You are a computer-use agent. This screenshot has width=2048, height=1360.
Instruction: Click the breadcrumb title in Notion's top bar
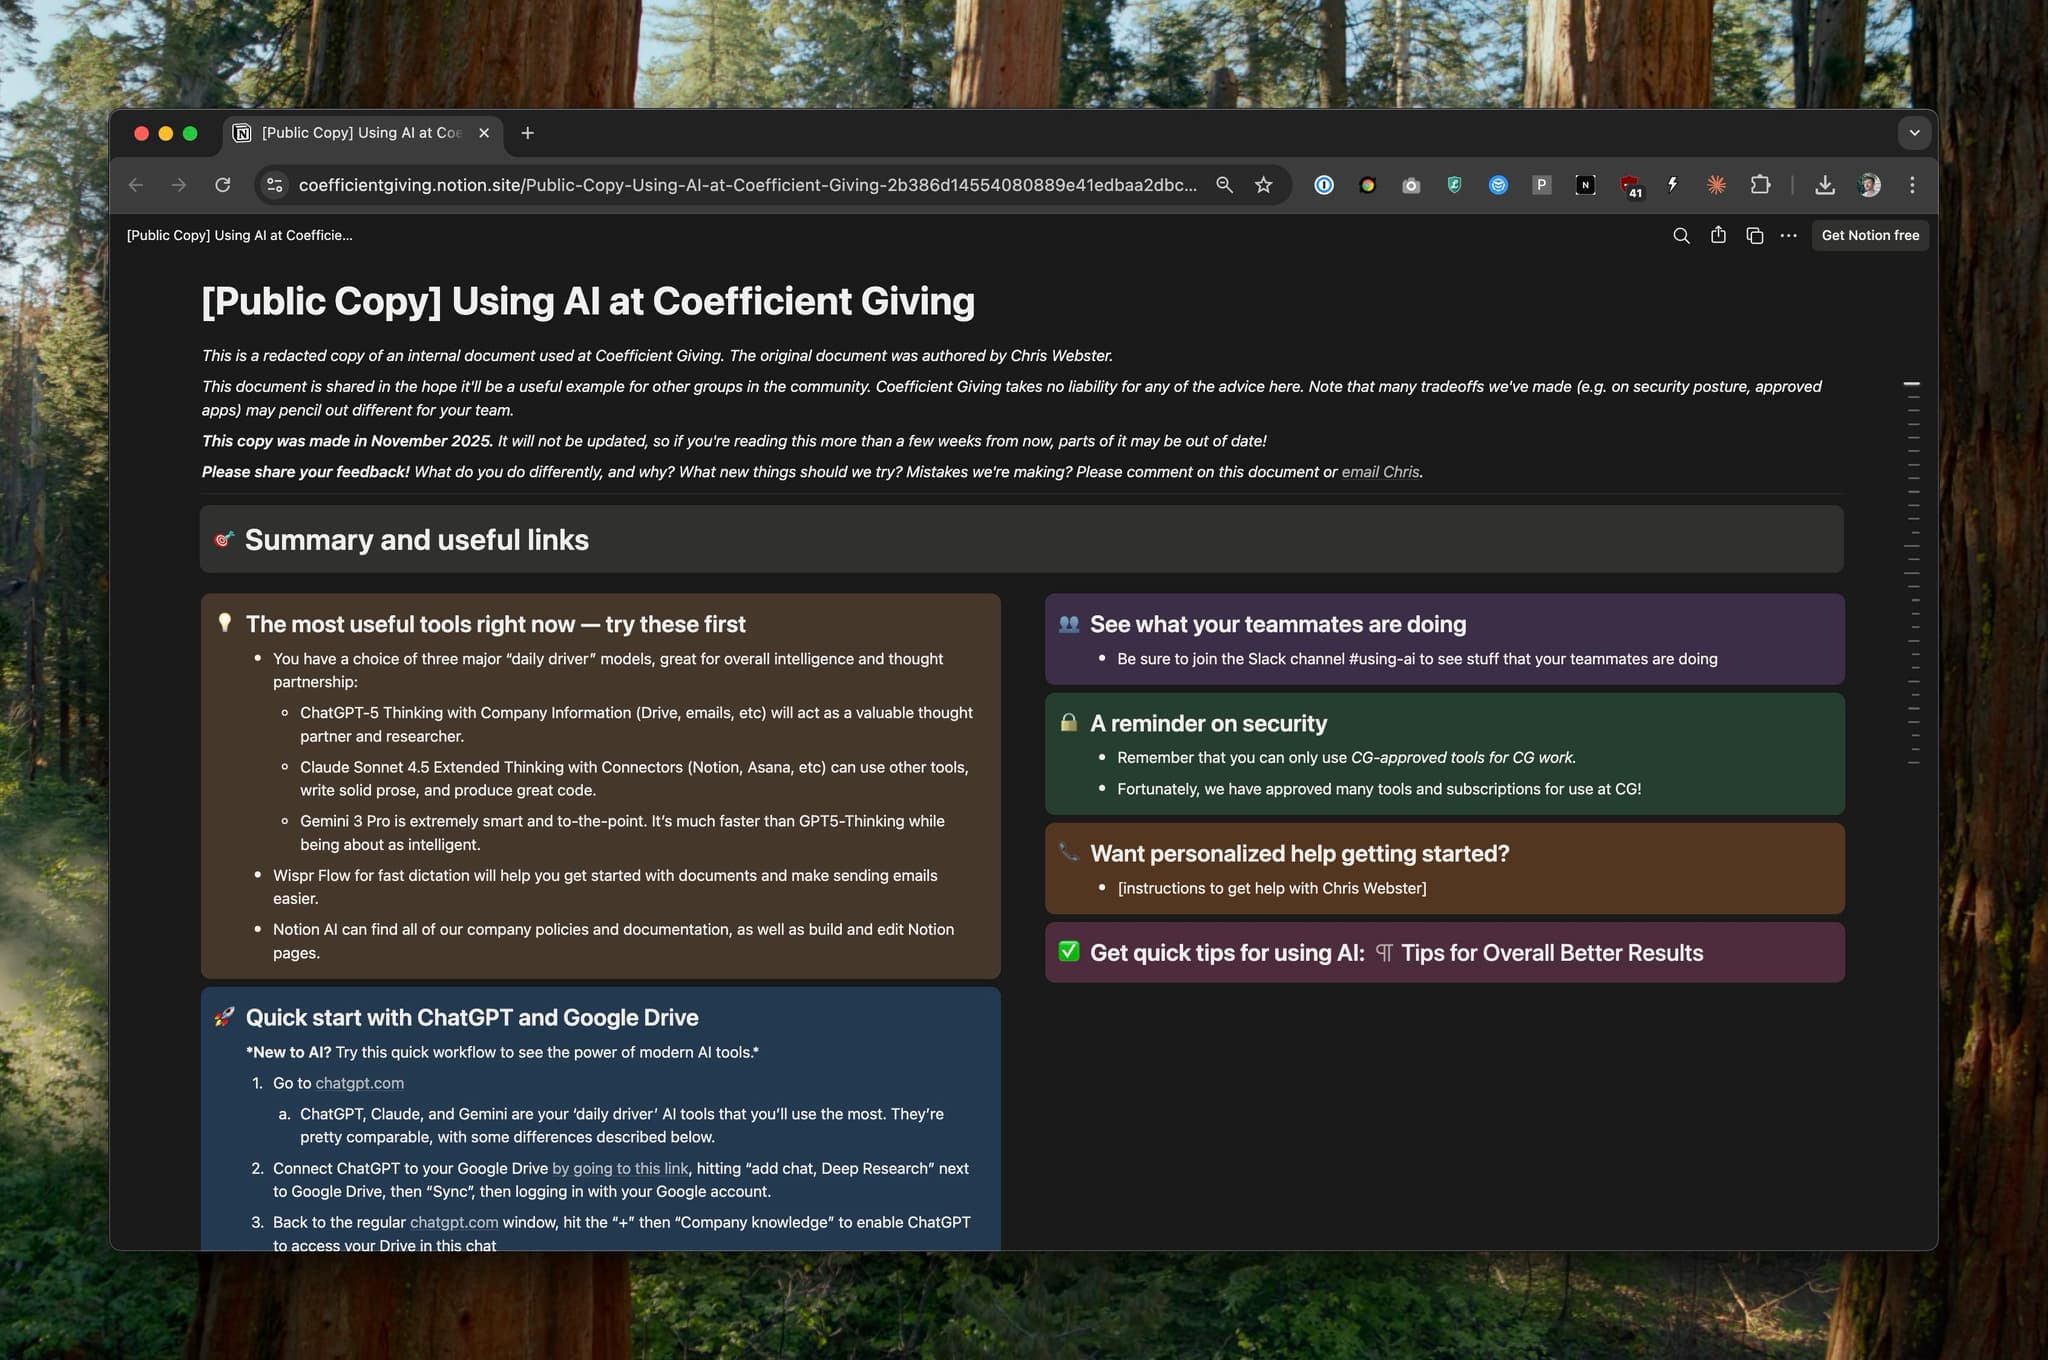tap(240, 235)
